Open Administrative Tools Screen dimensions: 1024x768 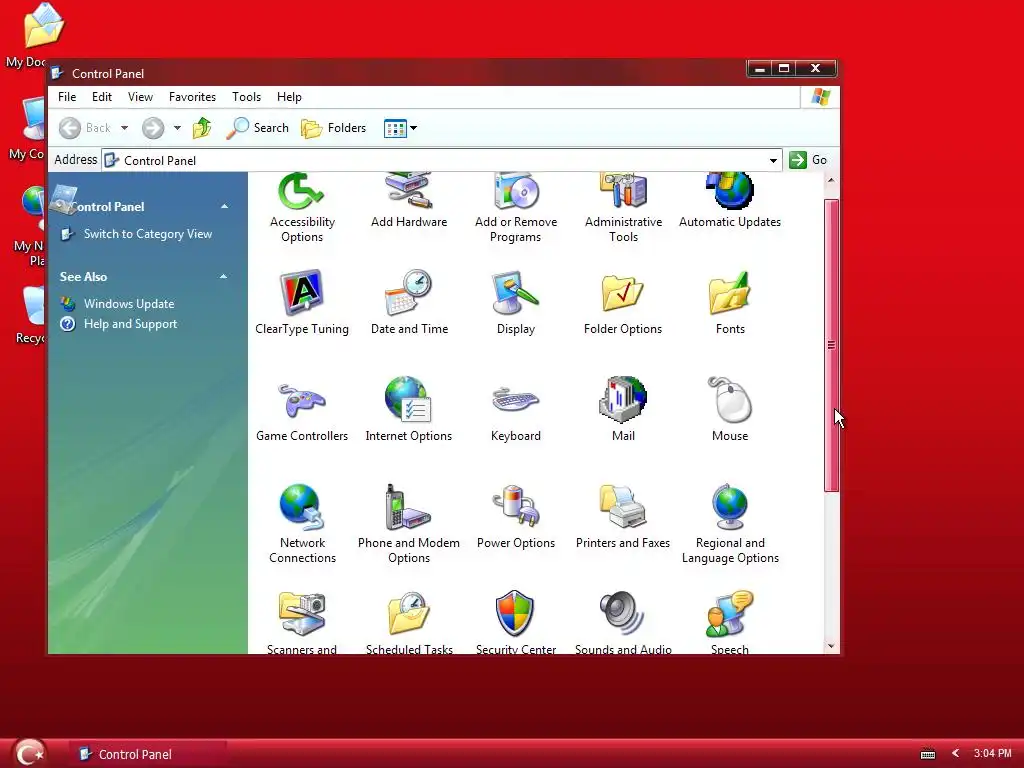coord(623,209)
